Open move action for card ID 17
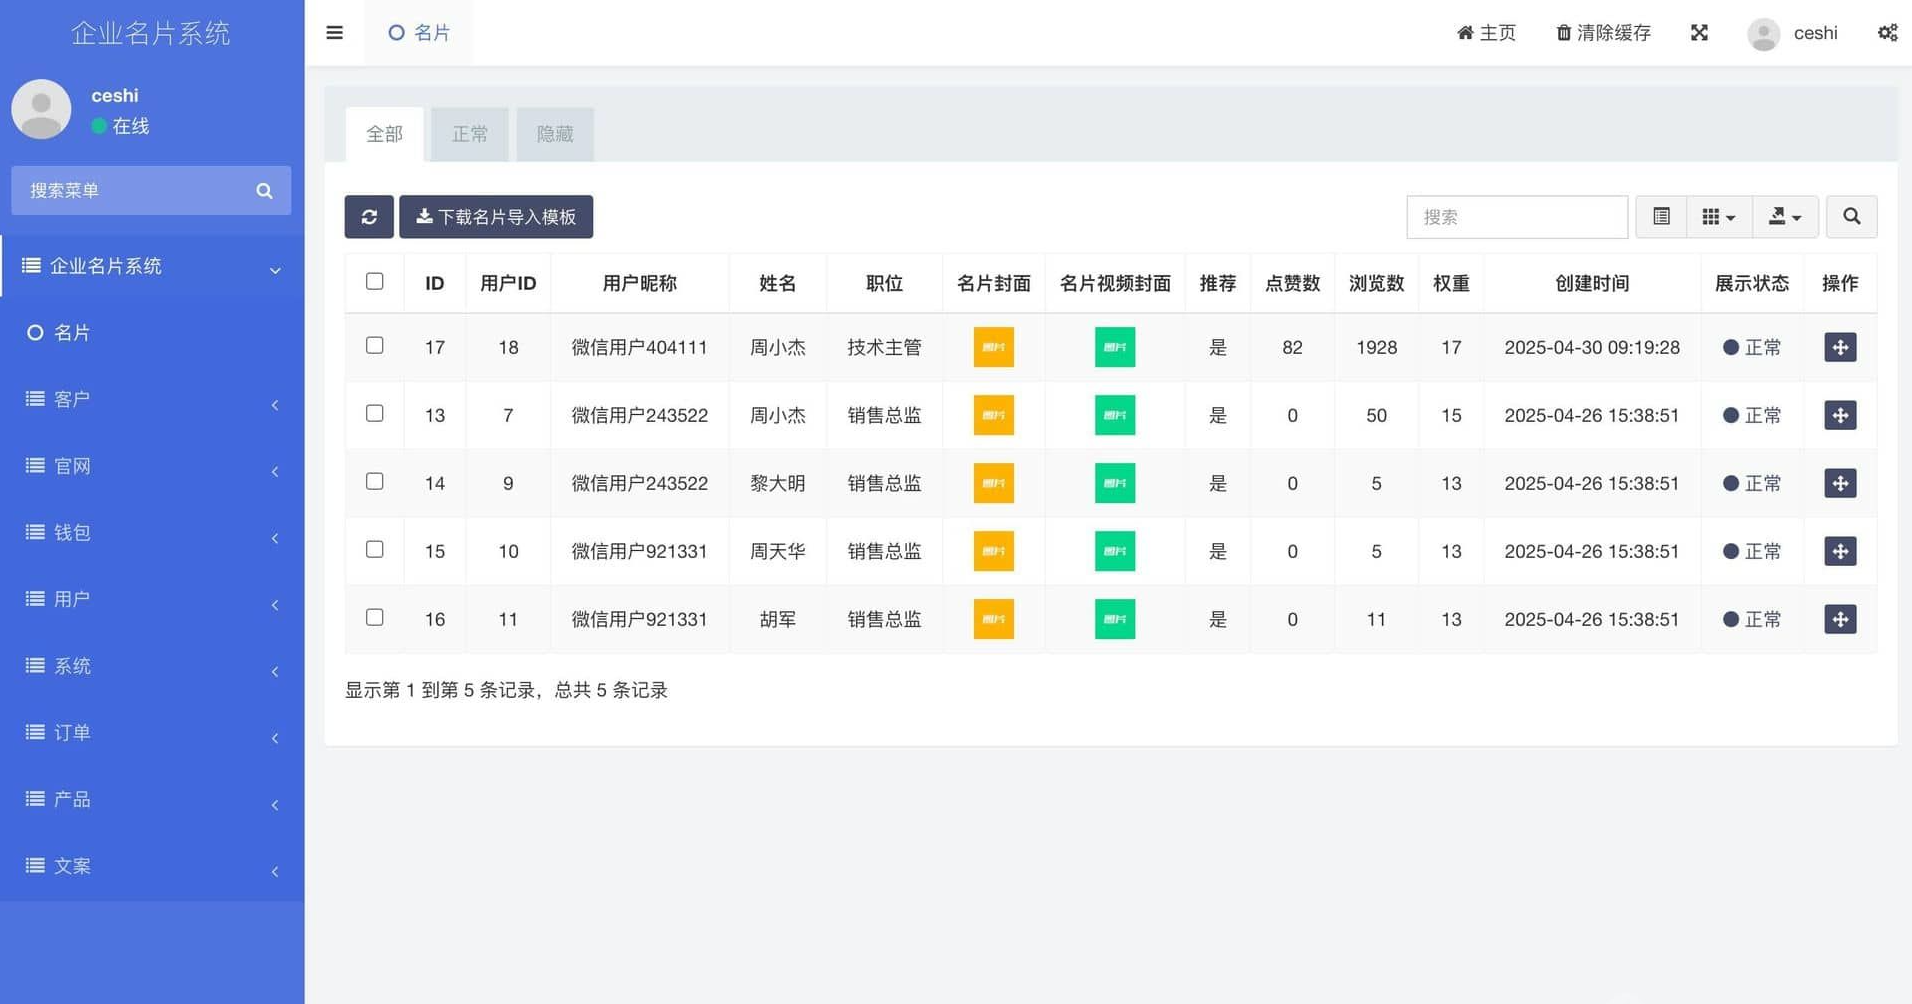Screen dimensions: 1912x1004 point(1840,347)
